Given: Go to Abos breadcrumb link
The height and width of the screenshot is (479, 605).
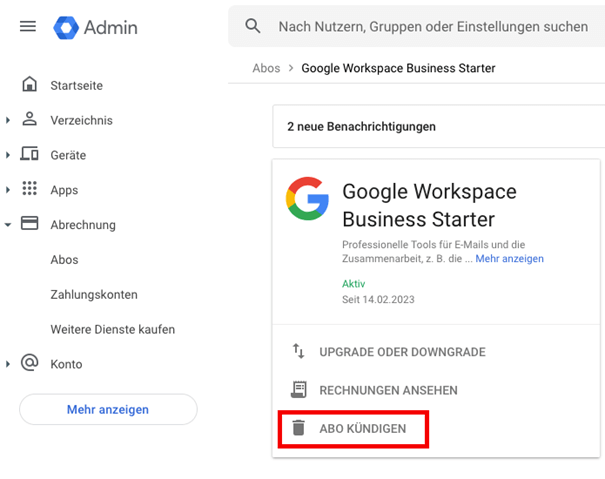Looking at the screenshot, I should 266,68.
